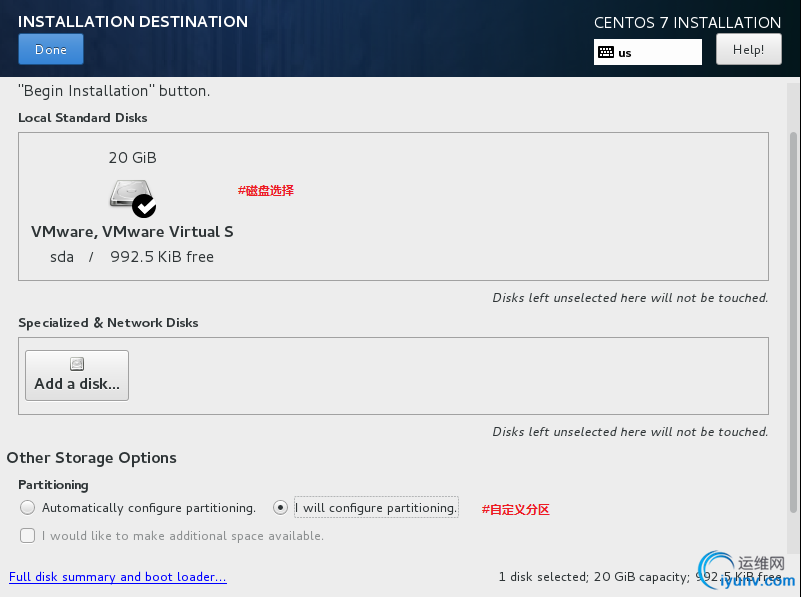Click the blue Done button

point(51,50)
